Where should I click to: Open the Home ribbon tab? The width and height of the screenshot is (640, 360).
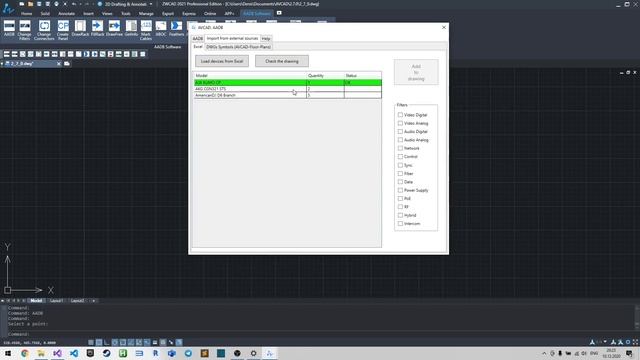(27, 13)
